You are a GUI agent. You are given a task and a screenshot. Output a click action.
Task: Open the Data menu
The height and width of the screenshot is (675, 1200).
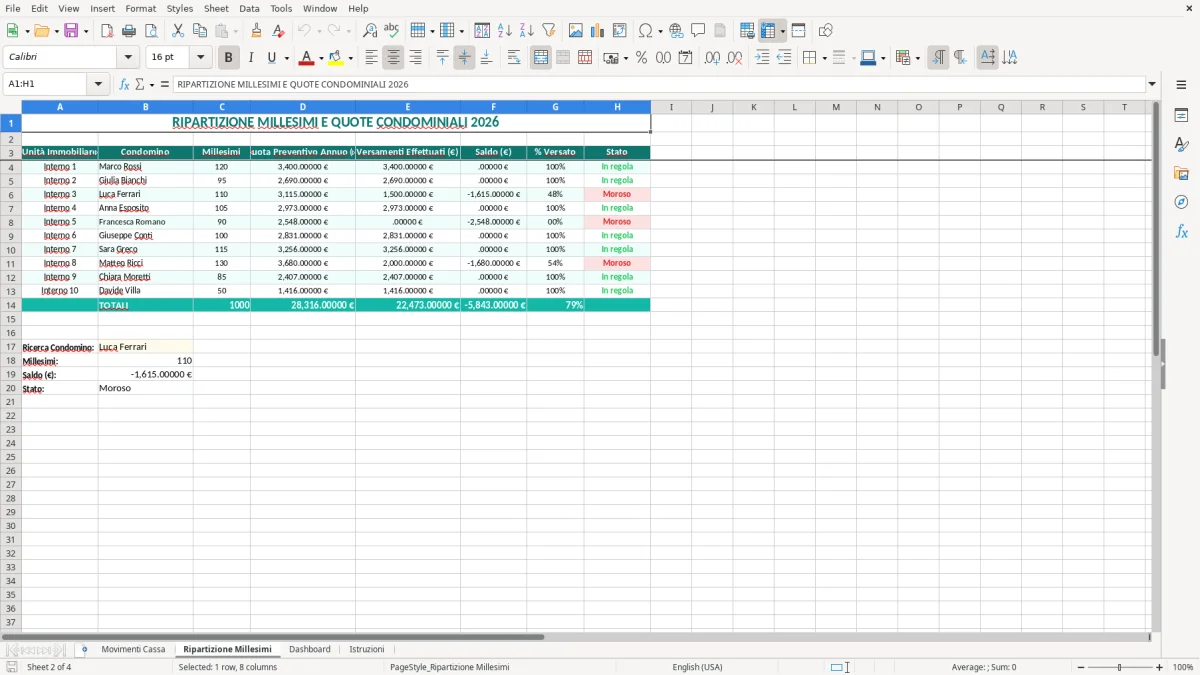249,8
